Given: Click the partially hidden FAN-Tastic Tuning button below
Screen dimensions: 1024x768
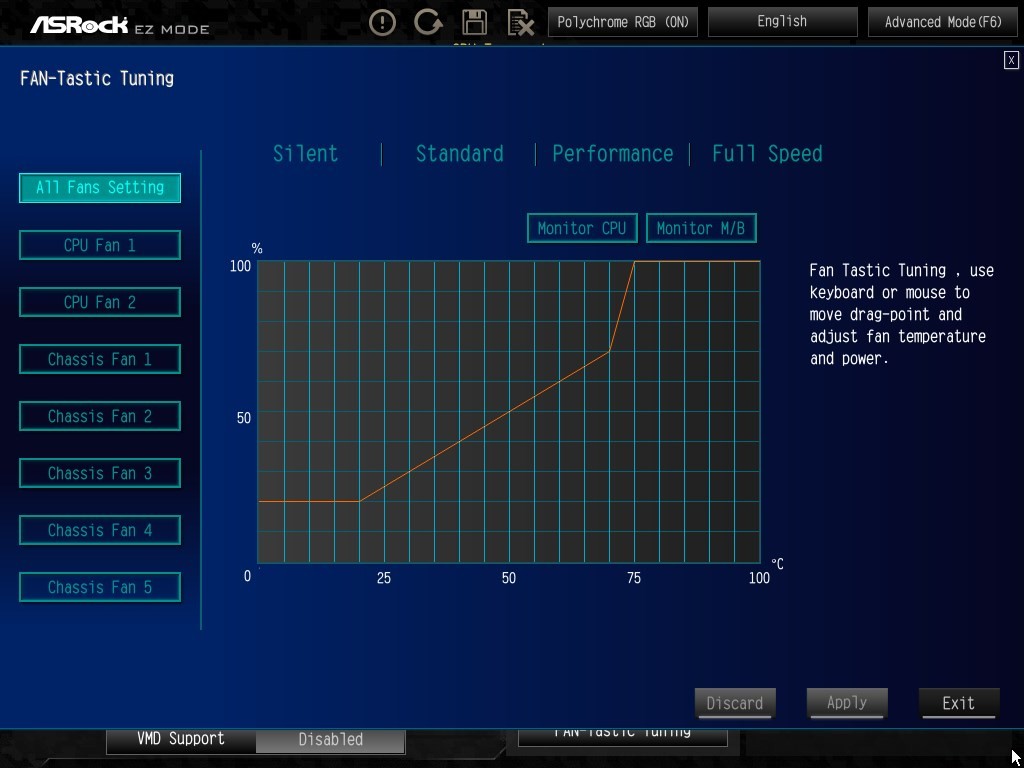Looking at the screenshot, I should click(x=622, y=737).
